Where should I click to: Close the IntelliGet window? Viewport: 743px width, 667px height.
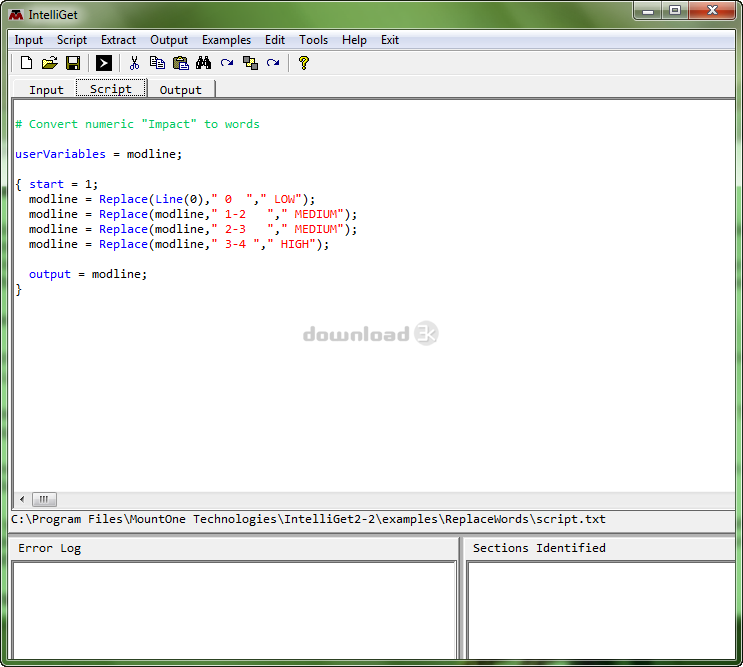pyautogui.click(x=712, y=10)
